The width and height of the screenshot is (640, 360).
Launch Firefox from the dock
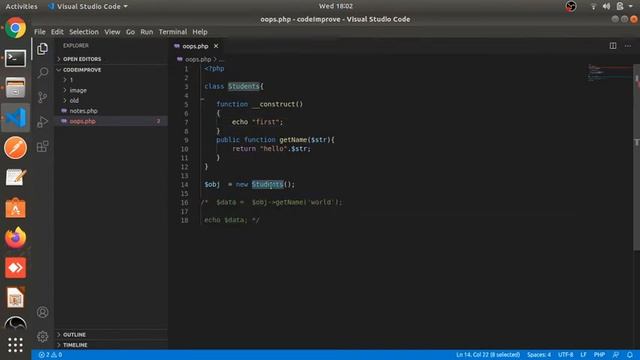click(16, 238)
